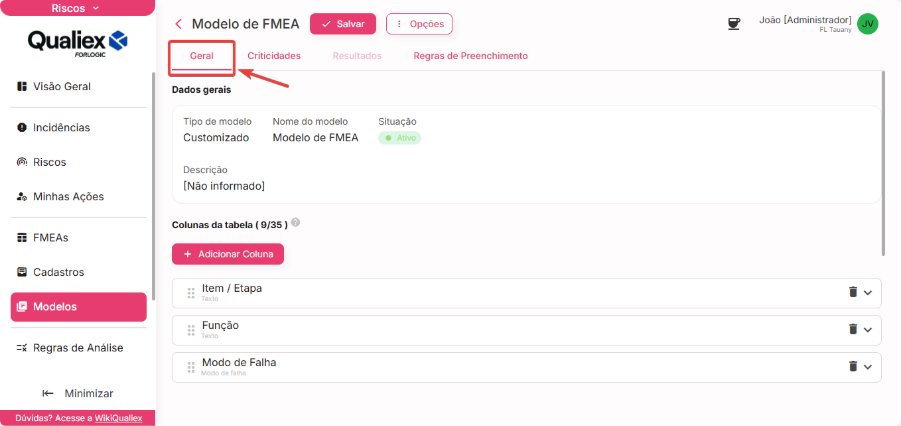Expand the Modo de Falha column row
901x426 pixels.
pos(868,366)
